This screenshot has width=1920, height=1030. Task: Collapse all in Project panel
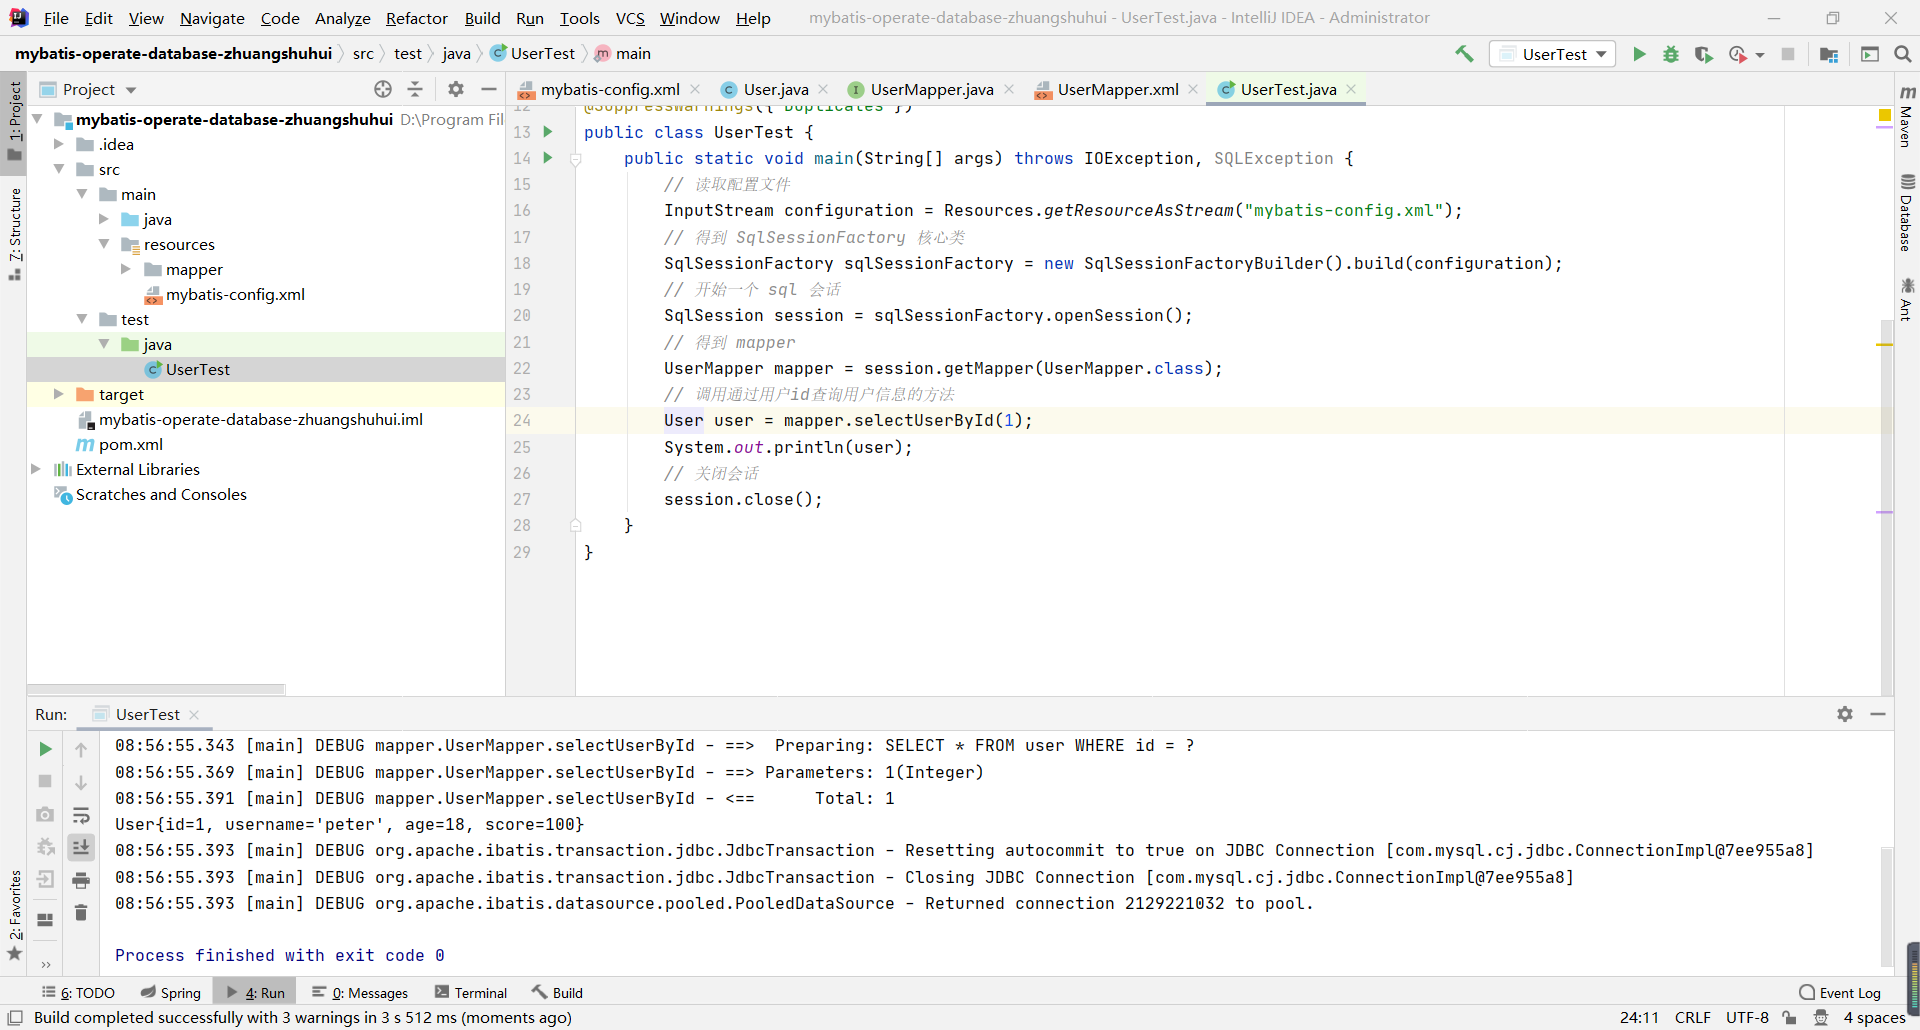(x=415, y=89)
